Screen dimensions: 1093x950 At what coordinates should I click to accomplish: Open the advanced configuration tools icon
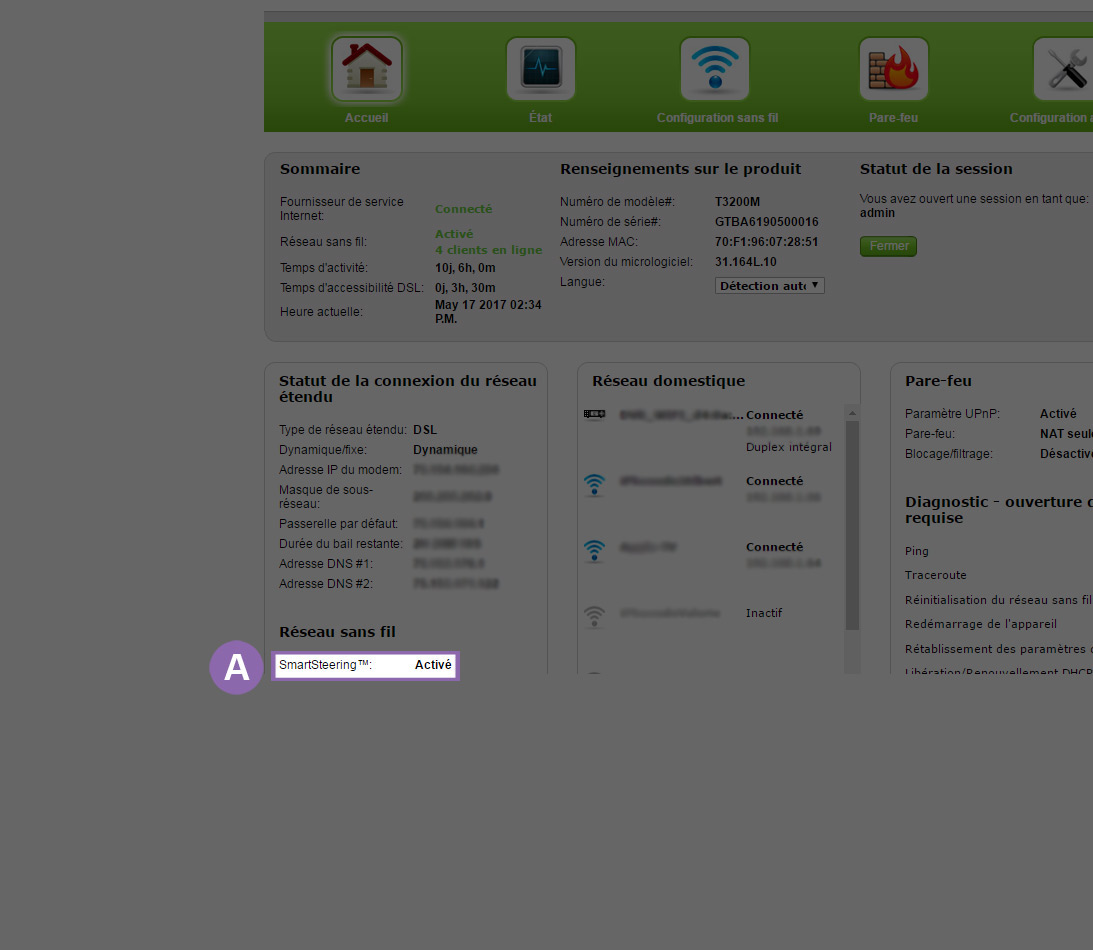tap(1064, 69)
